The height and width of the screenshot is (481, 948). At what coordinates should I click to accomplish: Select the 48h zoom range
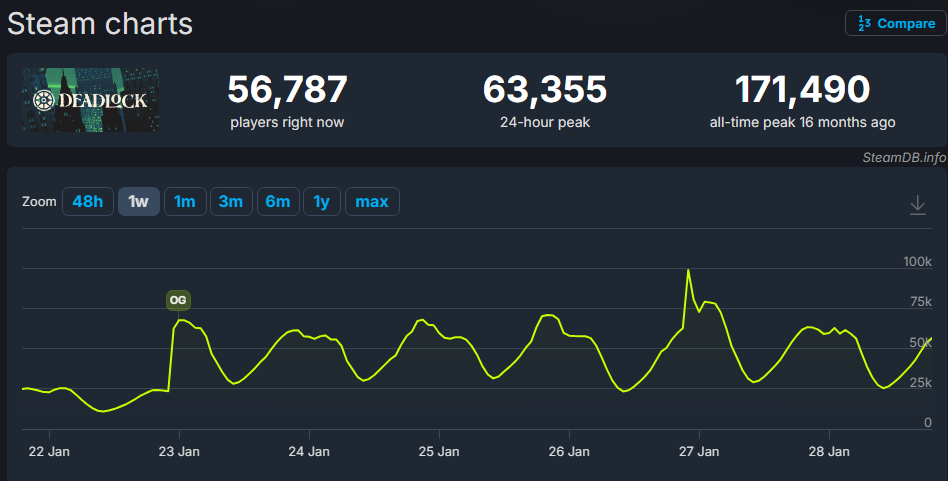click(x=88, y=201)
